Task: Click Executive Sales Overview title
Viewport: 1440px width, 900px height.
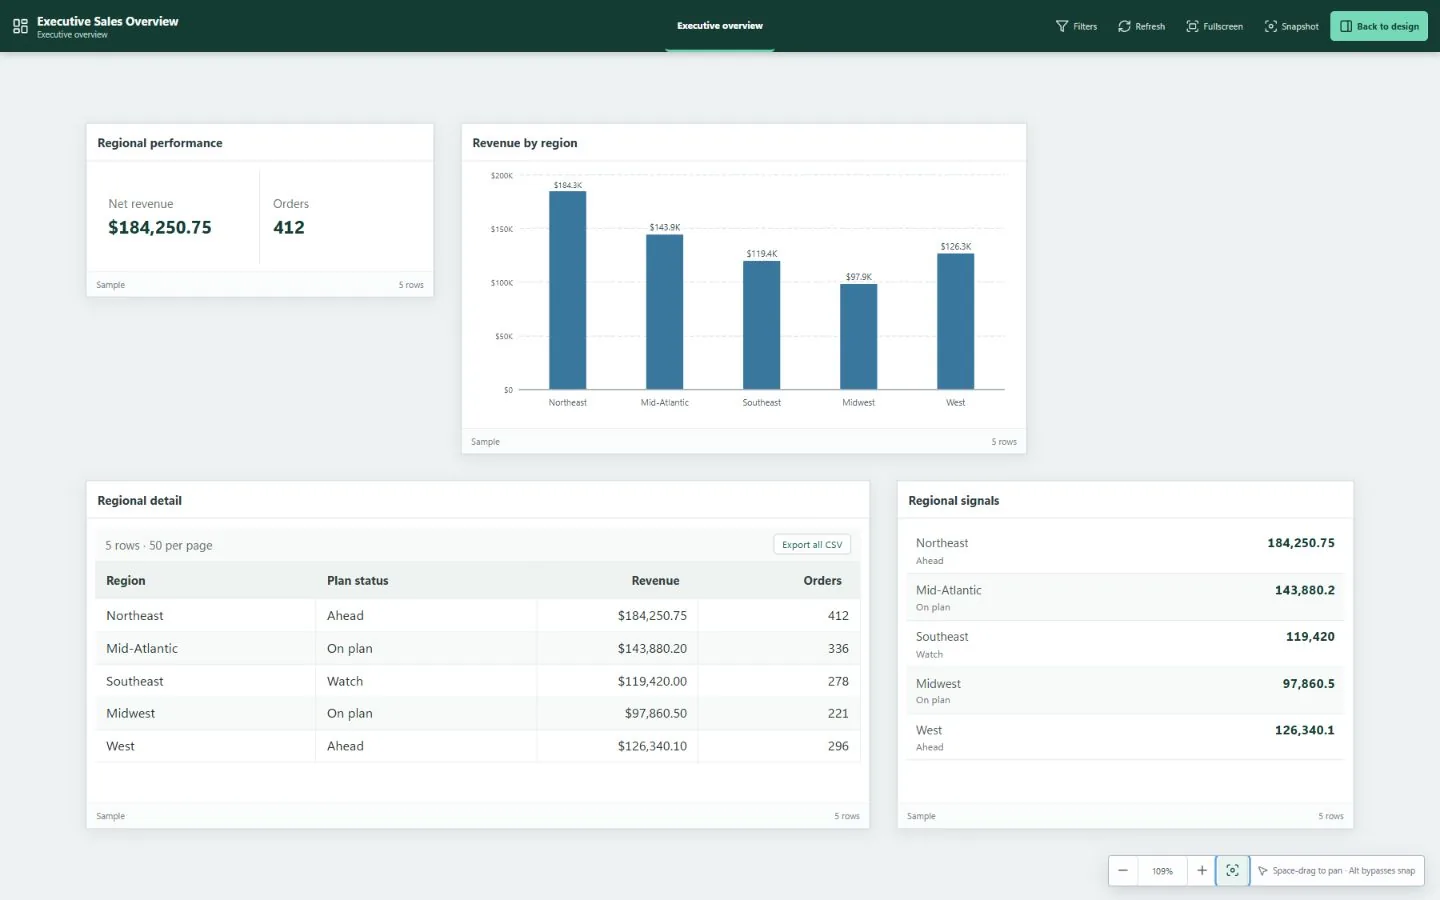Action: (x=108, y=21)
